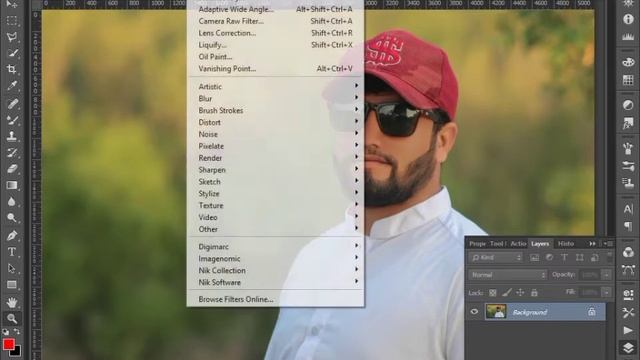This screenshot has height=360, width=640.
Task: Open the Normal blend mode dropdown
Action: pyautogui.click(x=508, y=275)
